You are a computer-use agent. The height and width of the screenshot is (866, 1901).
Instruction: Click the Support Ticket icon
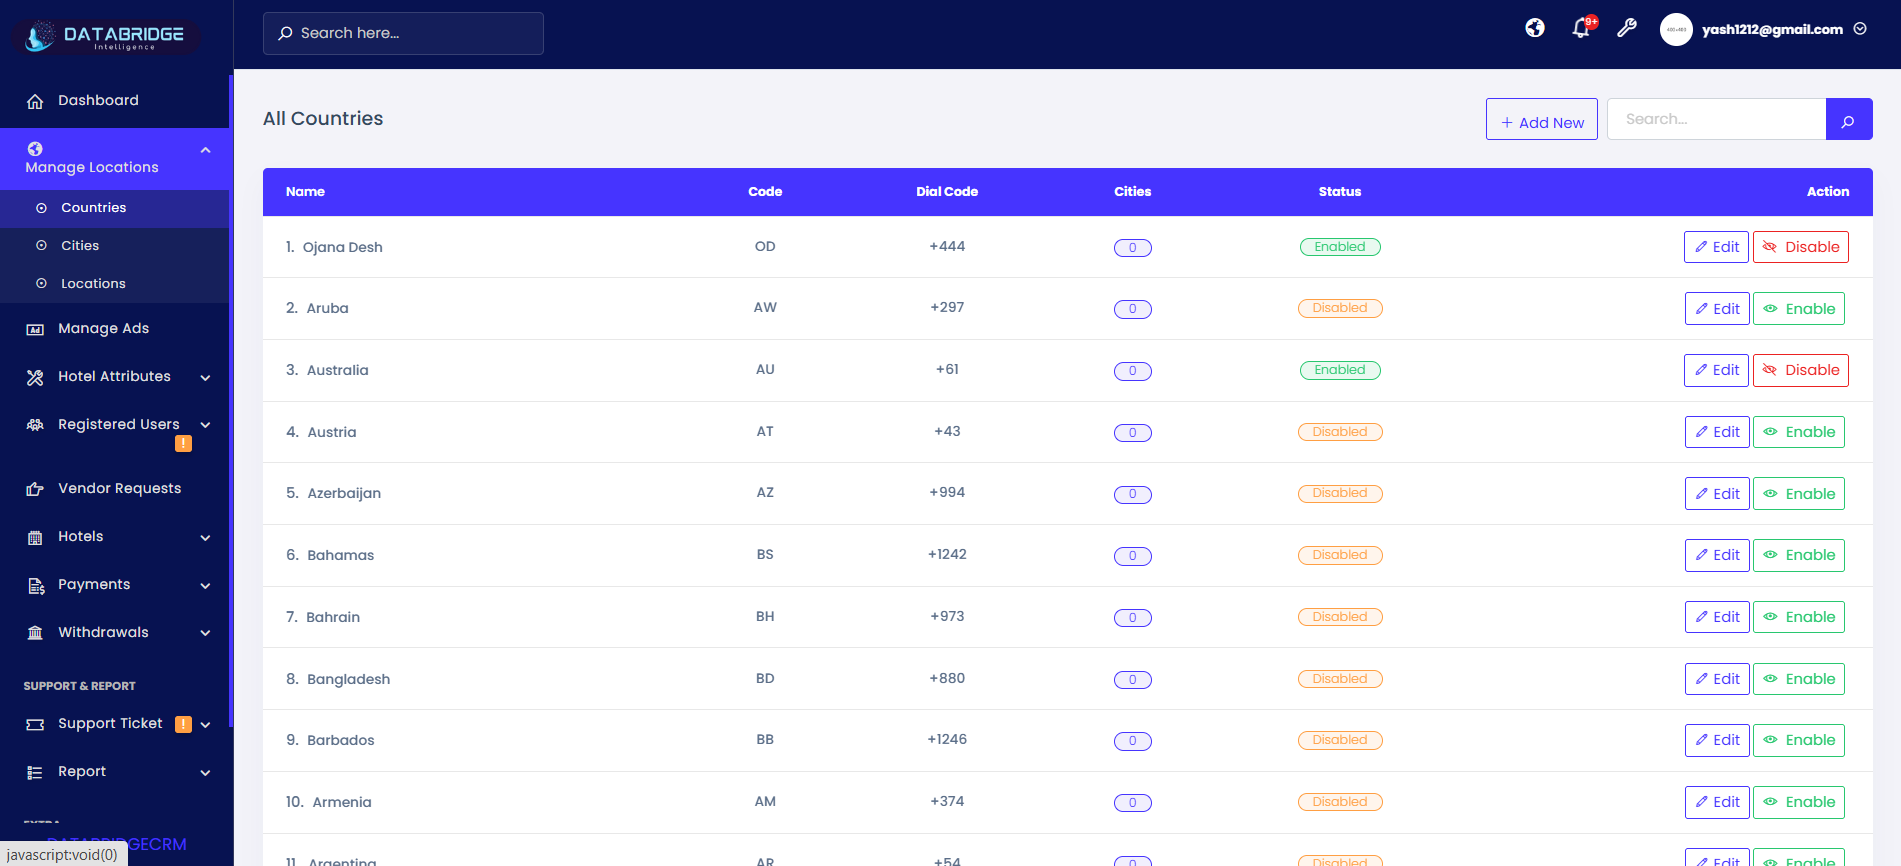35,724
